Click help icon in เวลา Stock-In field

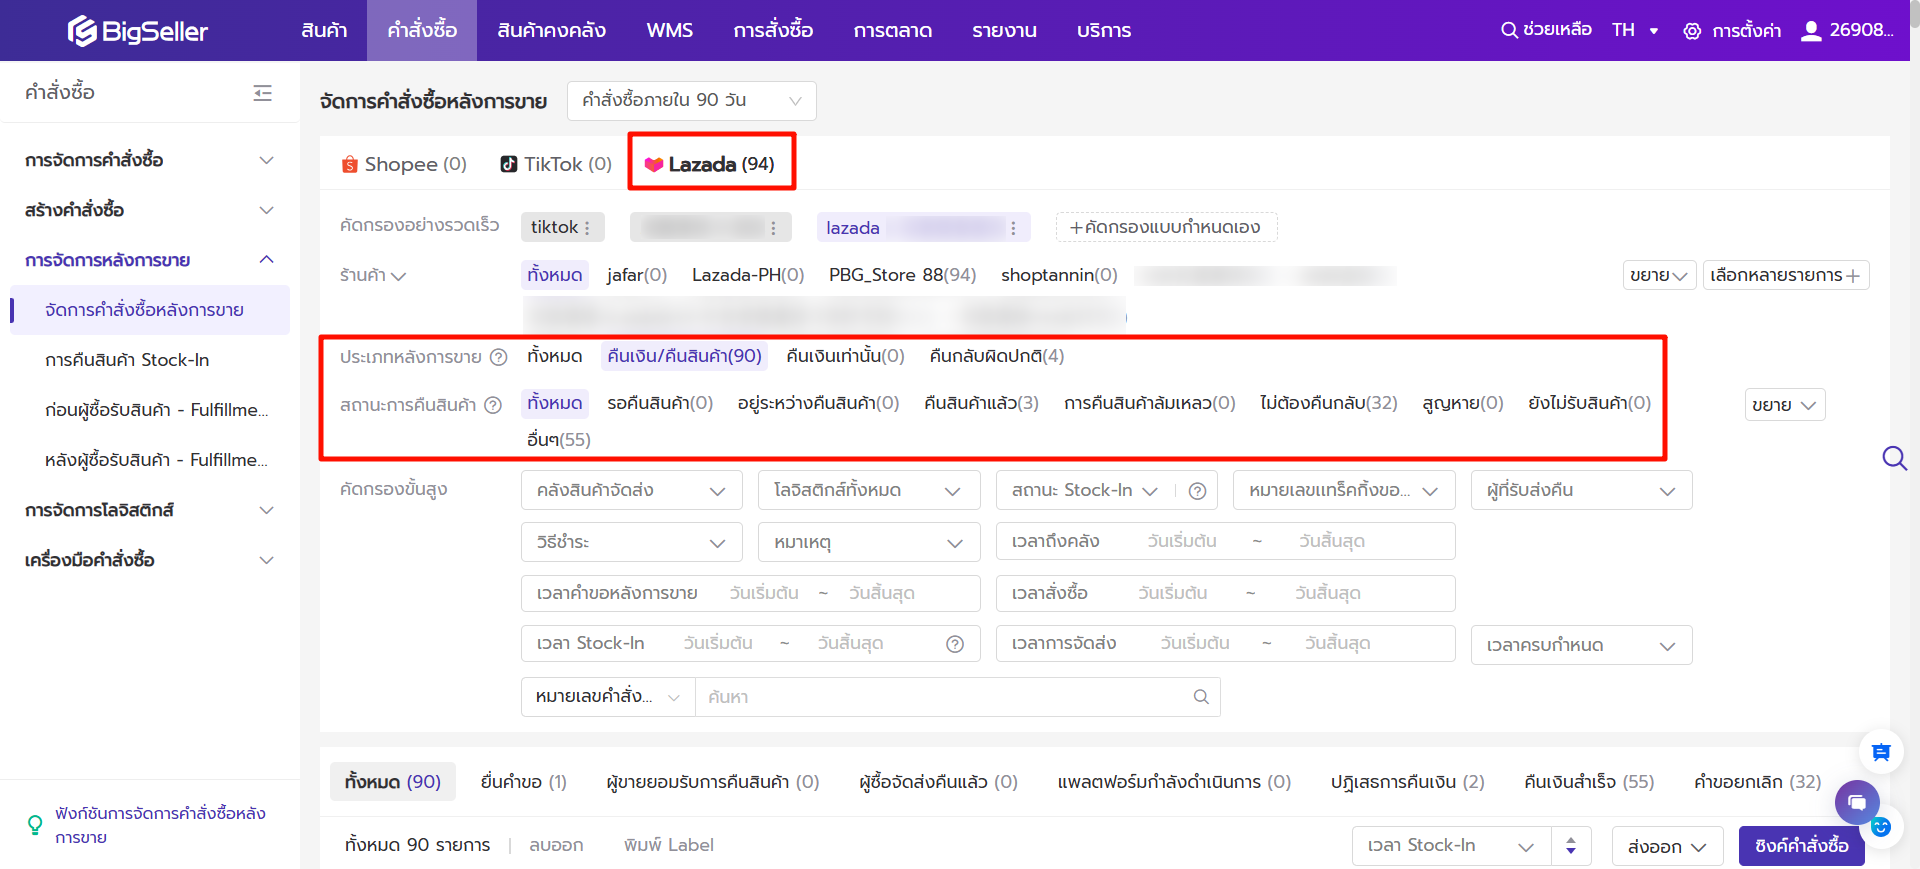click(955, 644)
